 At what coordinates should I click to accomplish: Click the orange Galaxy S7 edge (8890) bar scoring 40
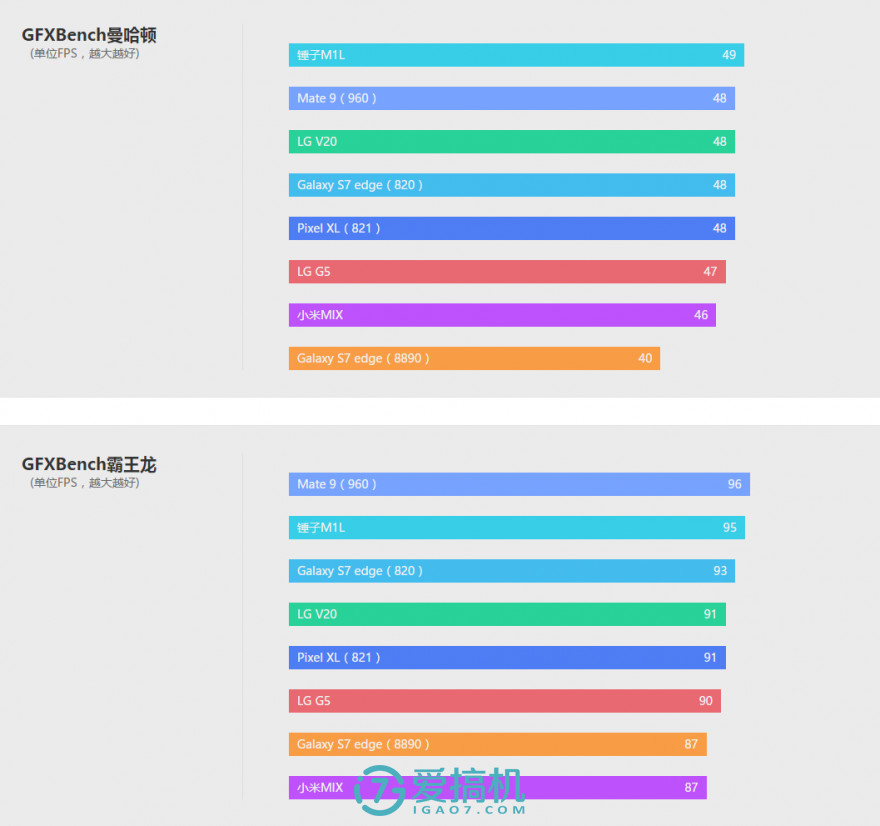(x=474, y=358)
